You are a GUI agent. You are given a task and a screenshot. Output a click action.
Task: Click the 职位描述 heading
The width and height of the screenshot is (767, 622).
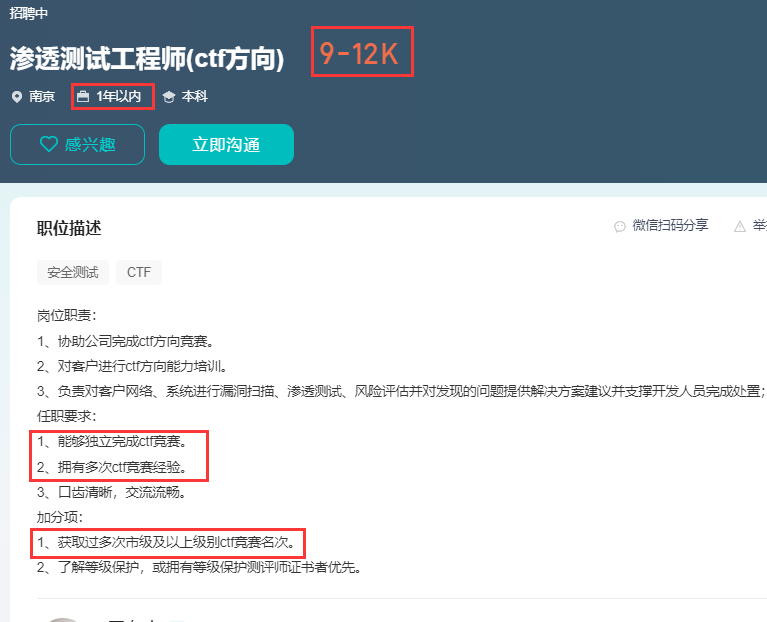69,228
